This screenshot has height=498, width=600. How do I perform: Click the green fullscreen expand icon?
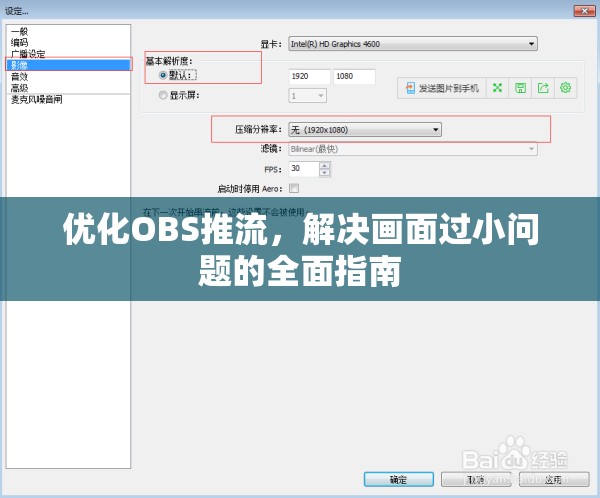tap(497, 88)
